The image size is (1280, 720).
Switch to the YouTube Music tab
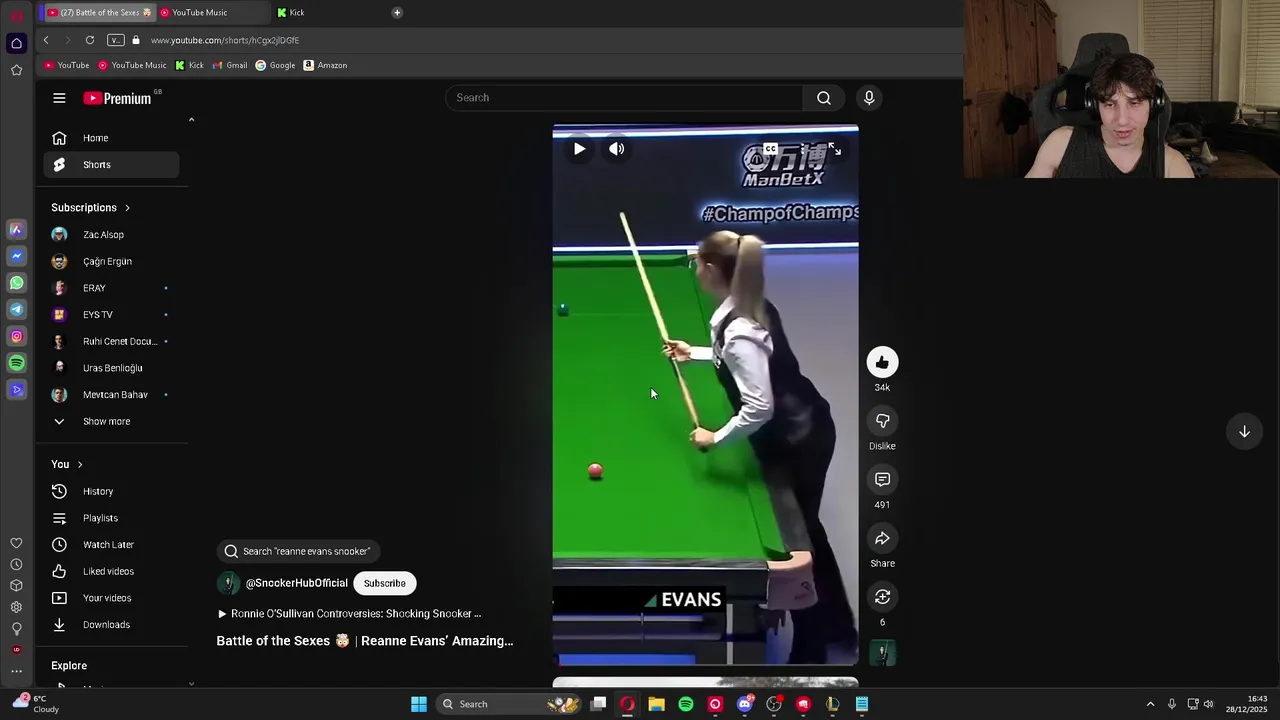click(x=212, y=12)
